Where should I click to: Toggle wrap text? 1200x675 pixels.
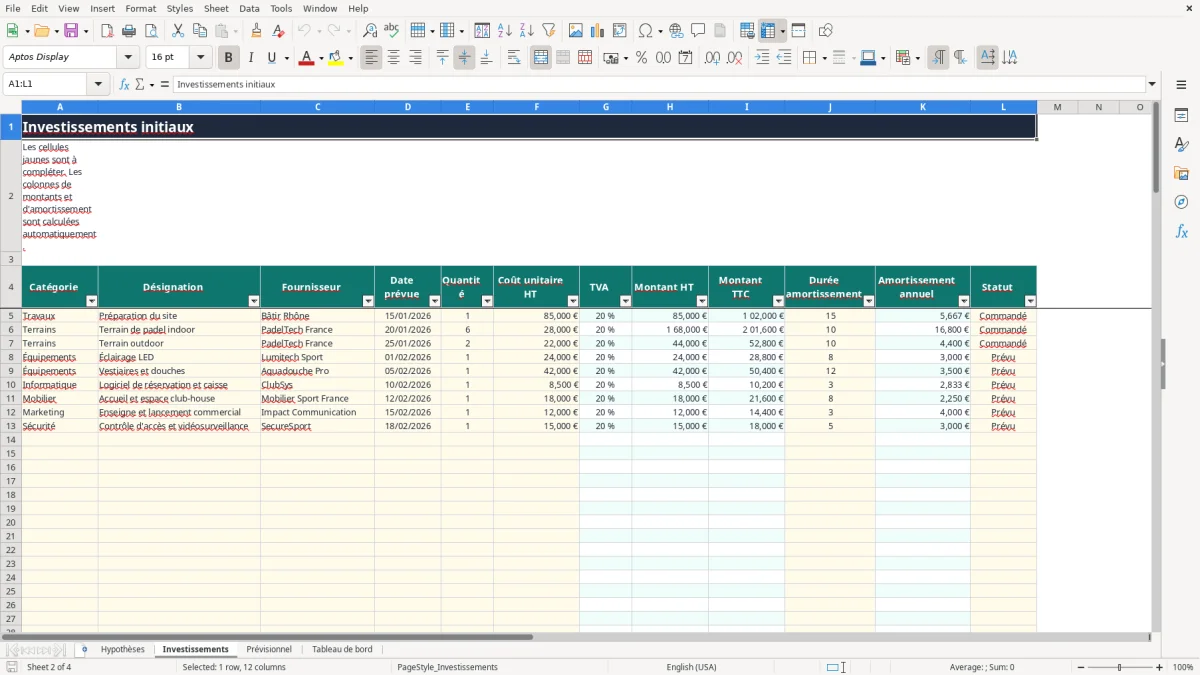coord(514,58)
